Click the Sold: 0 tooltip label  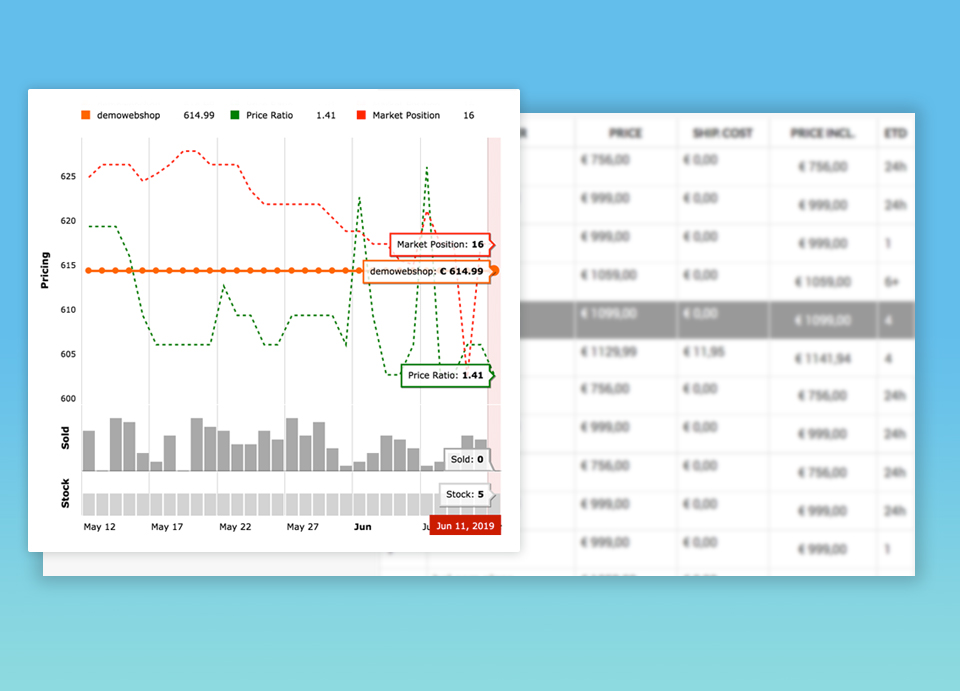(x=466, y=460)
